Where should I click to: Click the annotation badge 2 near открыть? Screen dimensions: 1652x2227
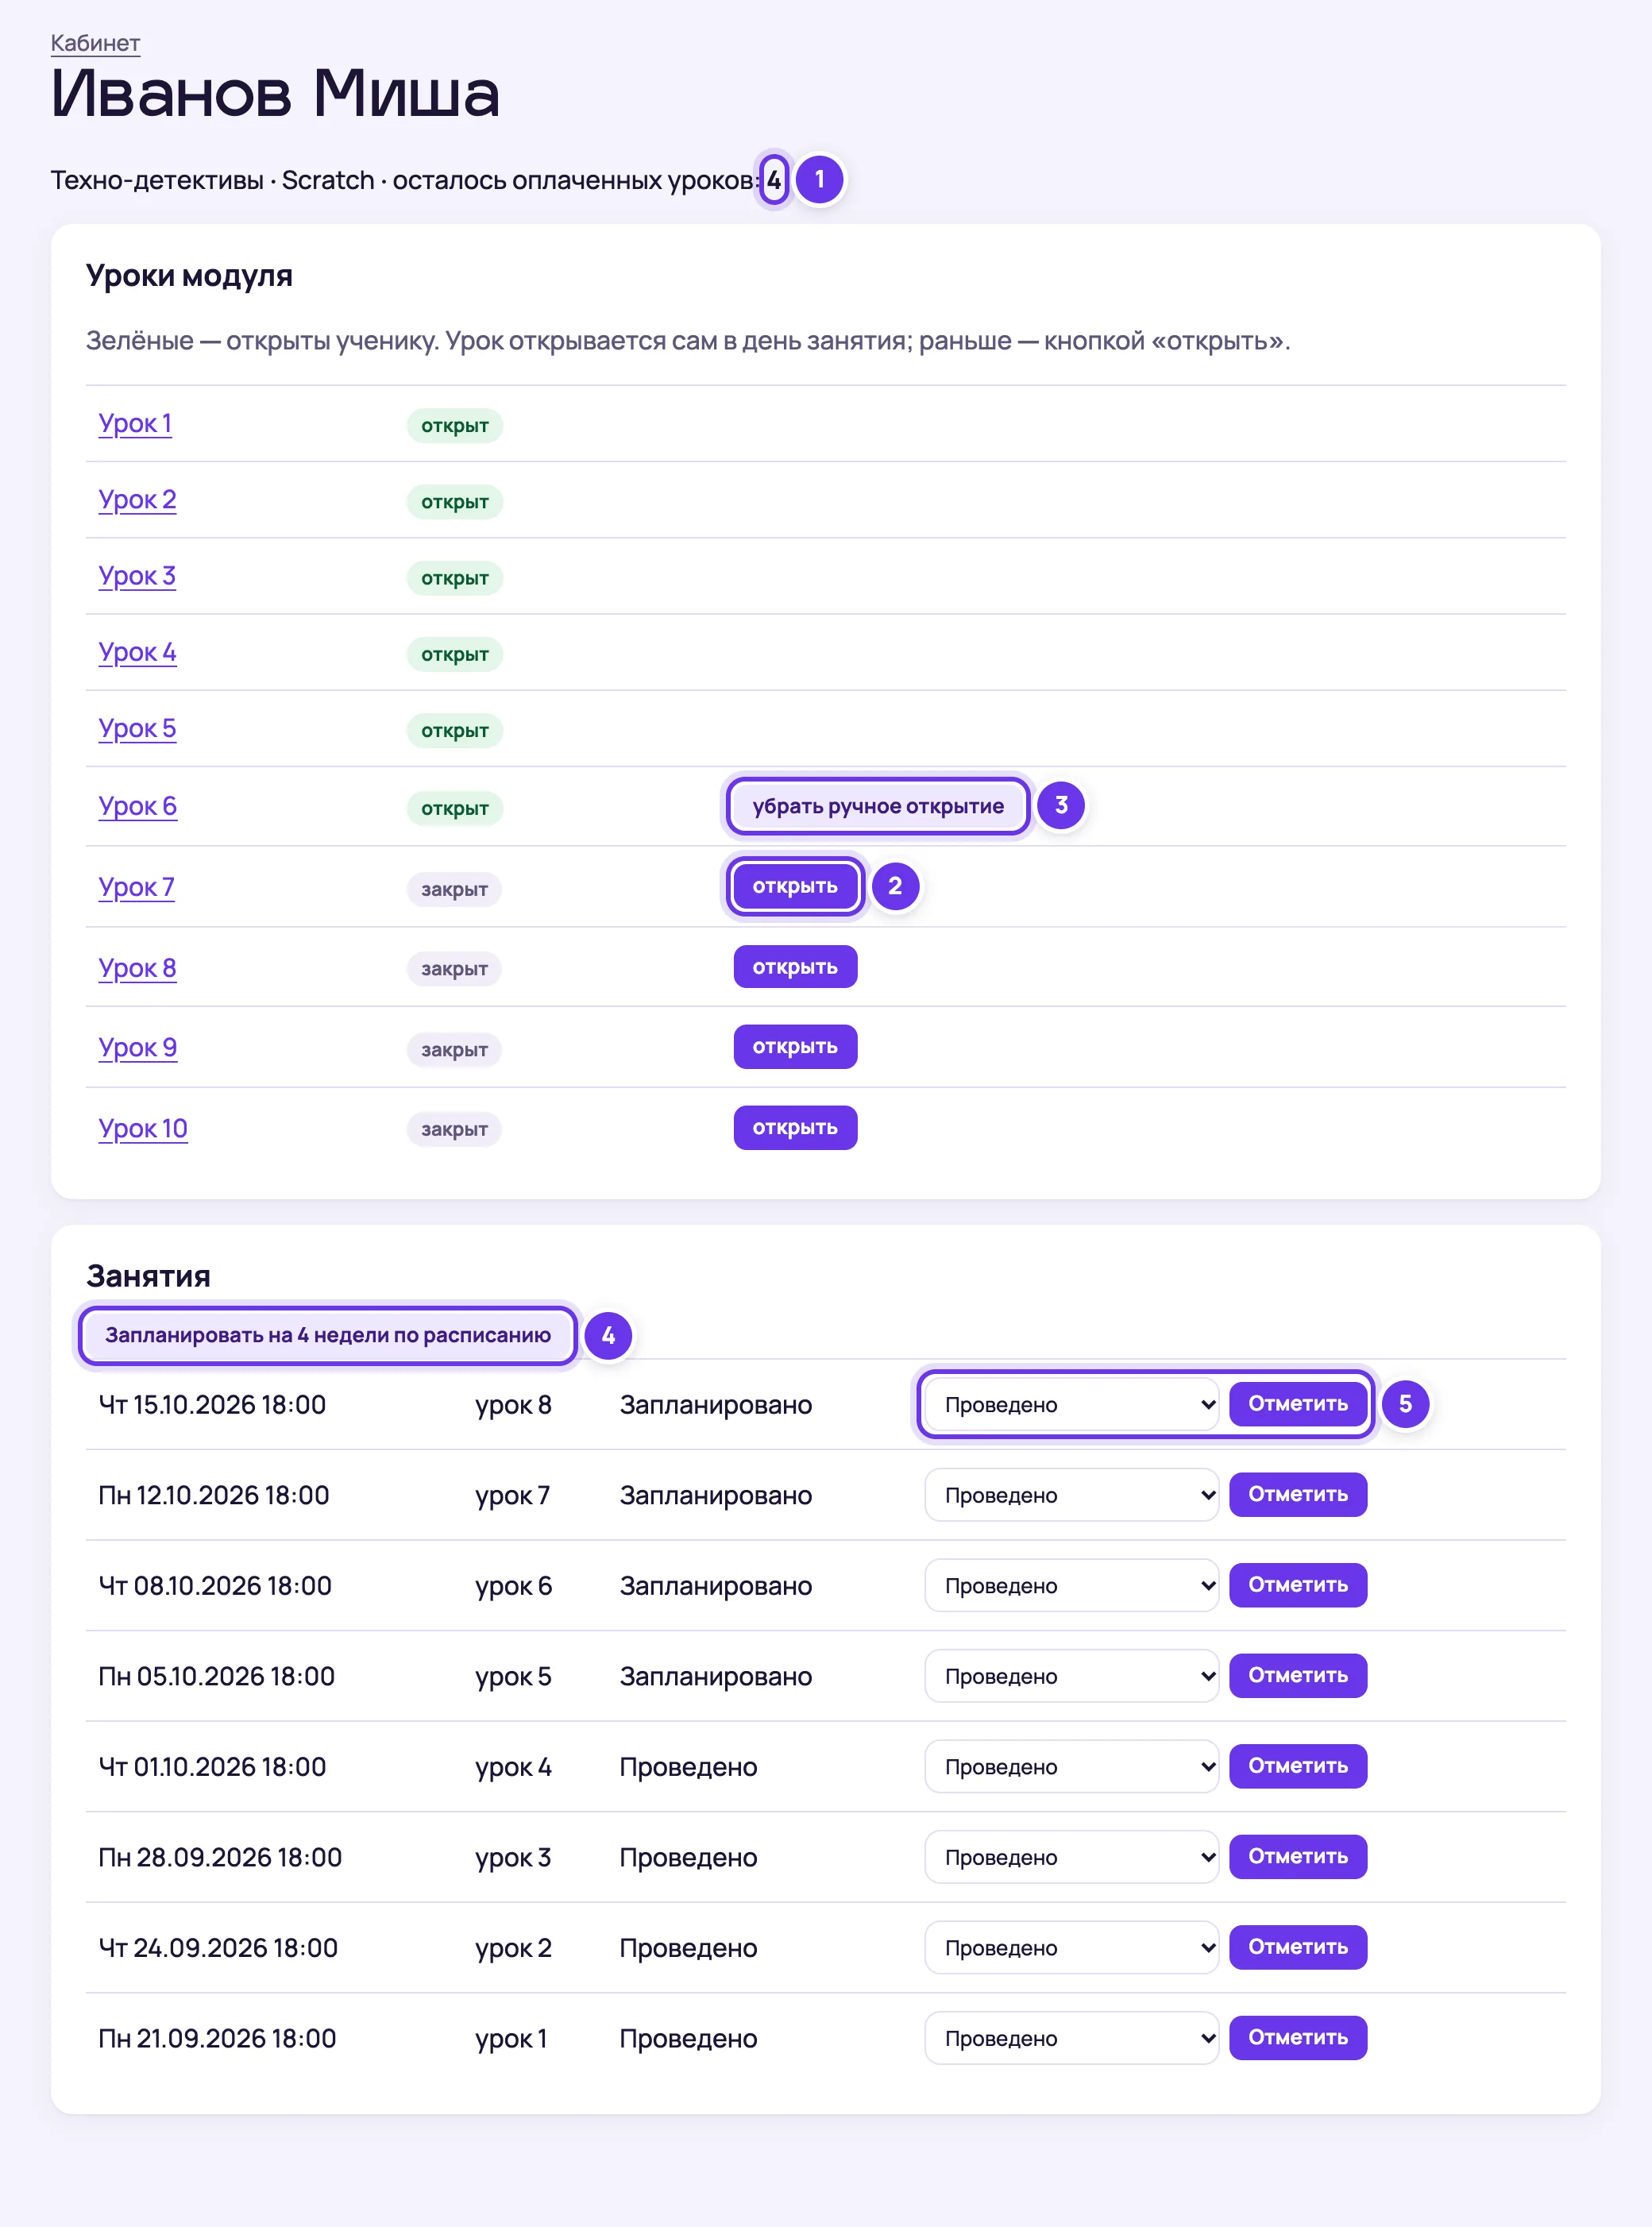click(x=895, y=886)
